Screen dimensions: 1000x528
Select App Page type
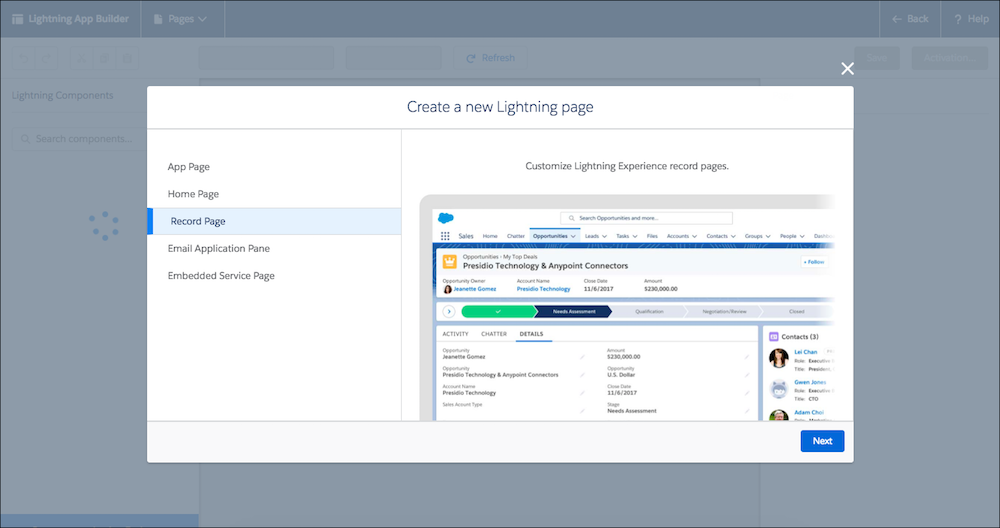click(274, 166)
